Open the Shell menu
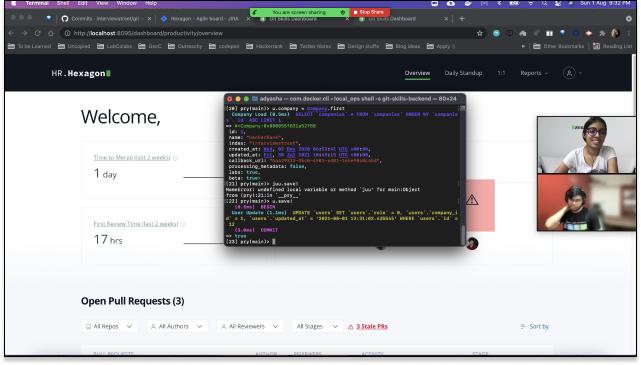The image size is (641, 365). click(x=63, y=3)
